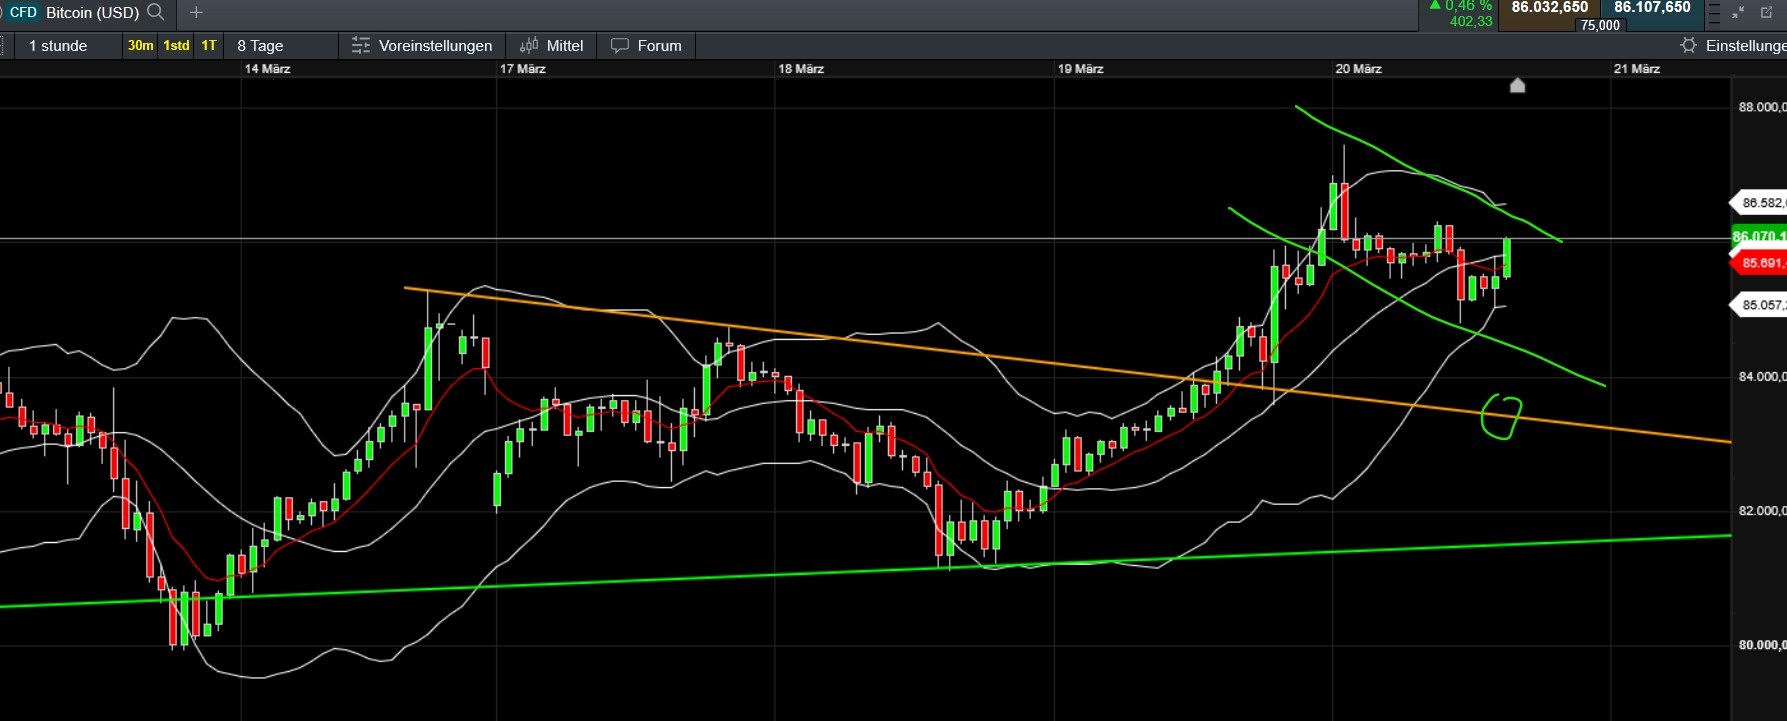
Task: Pop out chart in new window
Action: tap(1765, 12)
